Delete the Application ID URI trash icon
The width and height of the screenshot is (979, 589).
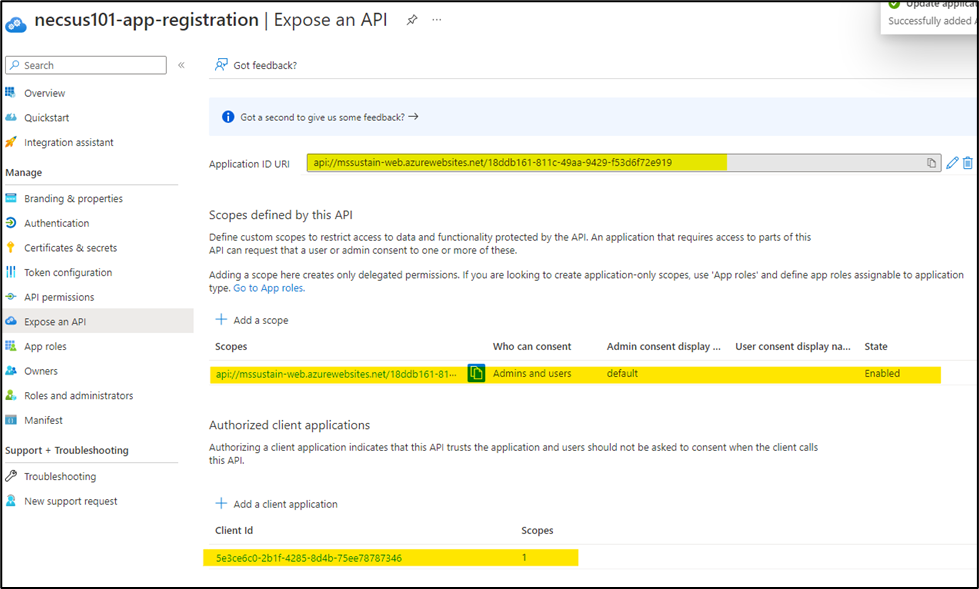(x=968, y=163)
